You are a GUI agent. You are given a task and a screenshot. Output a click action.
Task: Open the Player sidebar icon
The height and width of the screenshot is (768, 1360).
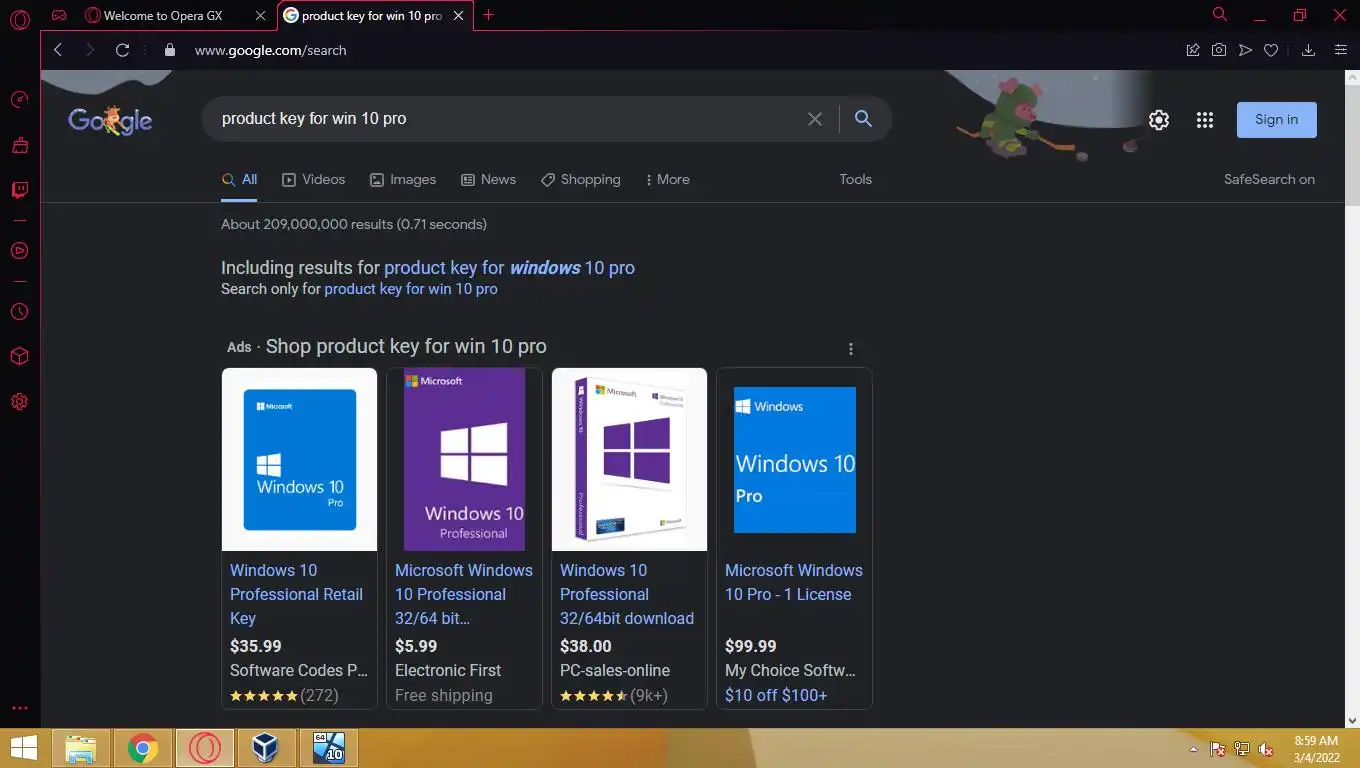pyautogui.click(x=19, y=250)
